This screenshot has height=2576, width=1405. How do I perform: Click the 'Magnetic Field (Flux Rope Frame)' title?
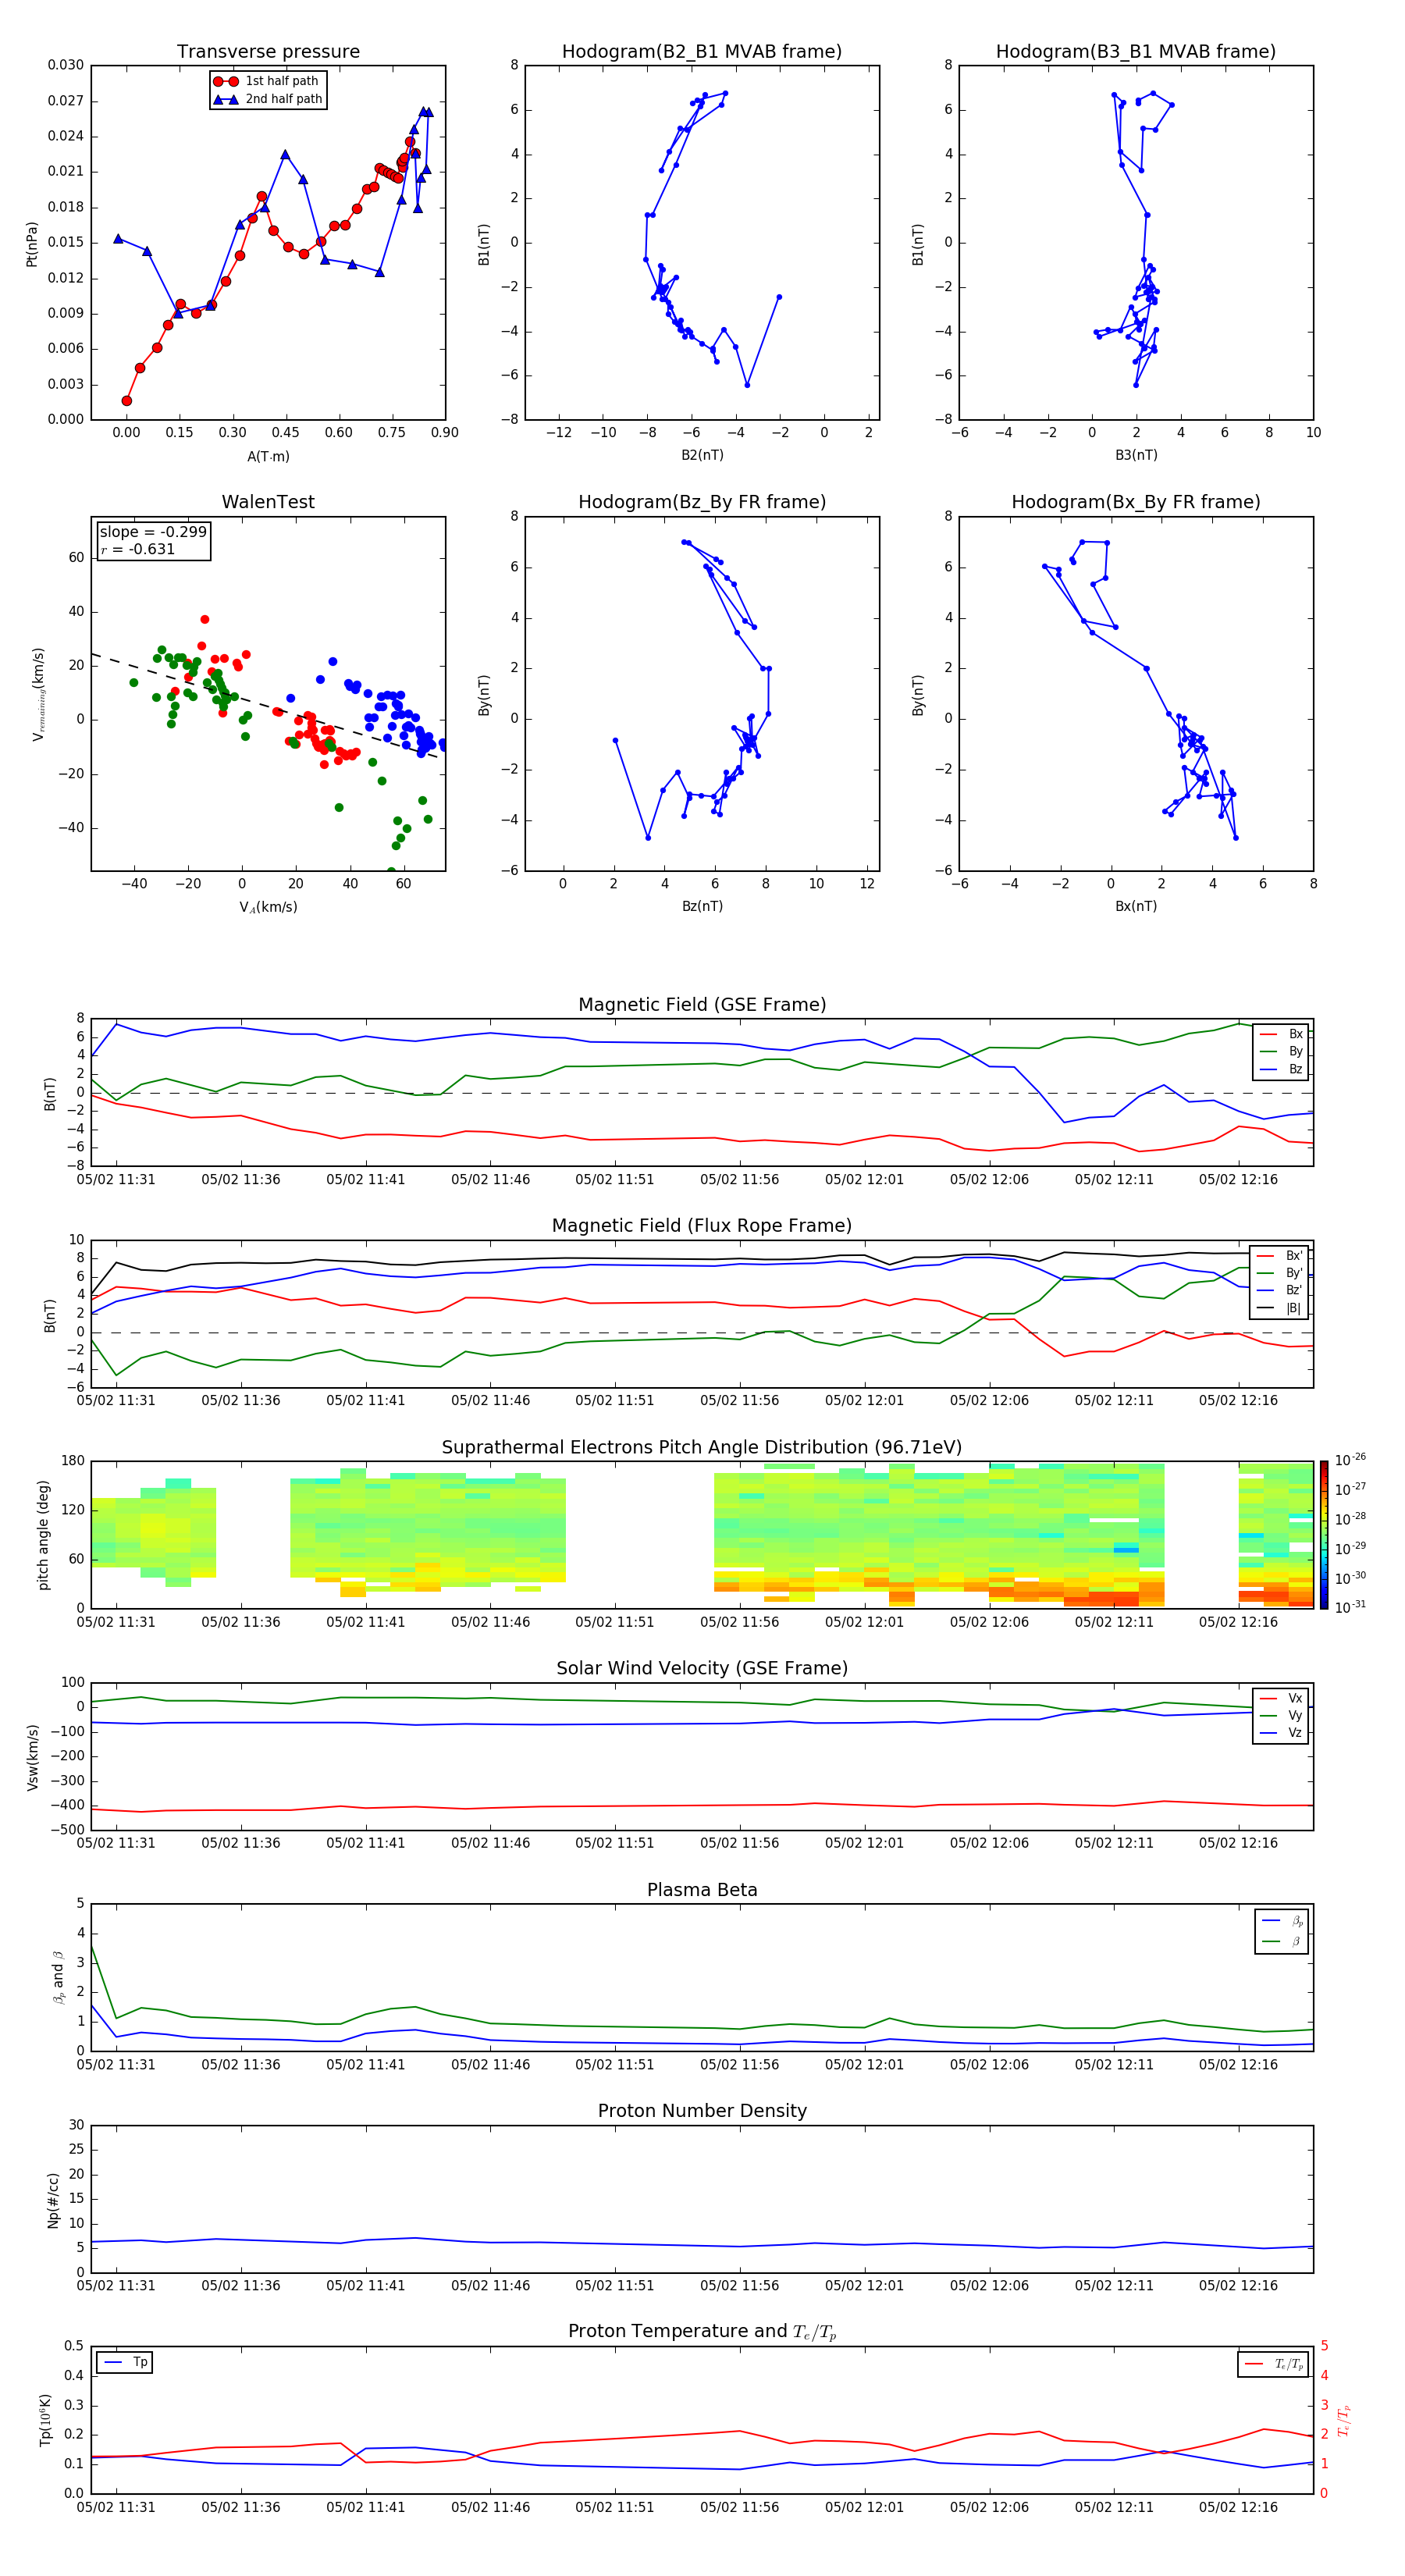coord(702,1226)
